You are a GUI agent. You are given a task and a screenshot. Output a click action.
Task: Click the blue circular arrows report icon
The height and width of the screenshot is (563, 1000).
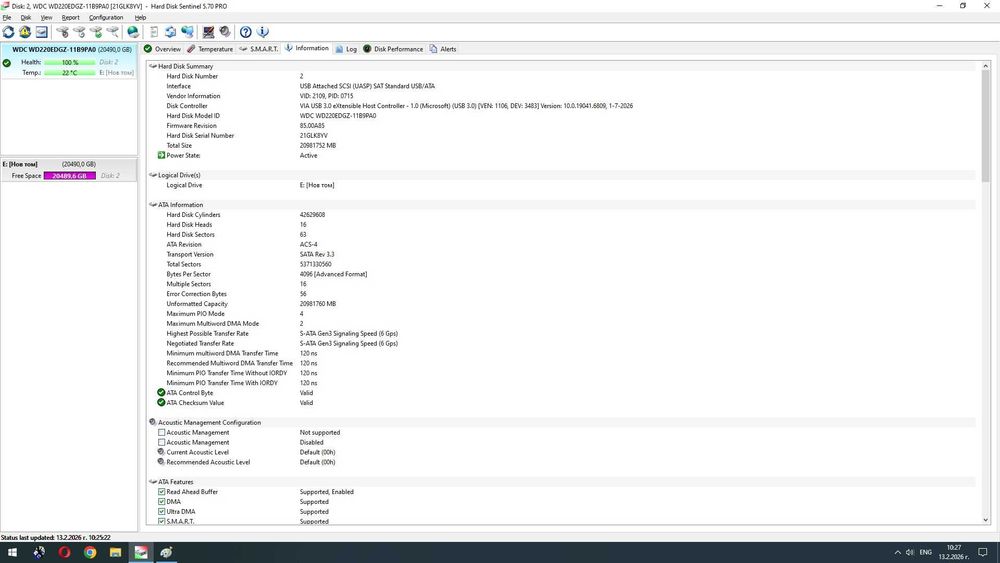pyautogui.click(x=170, y=32)
